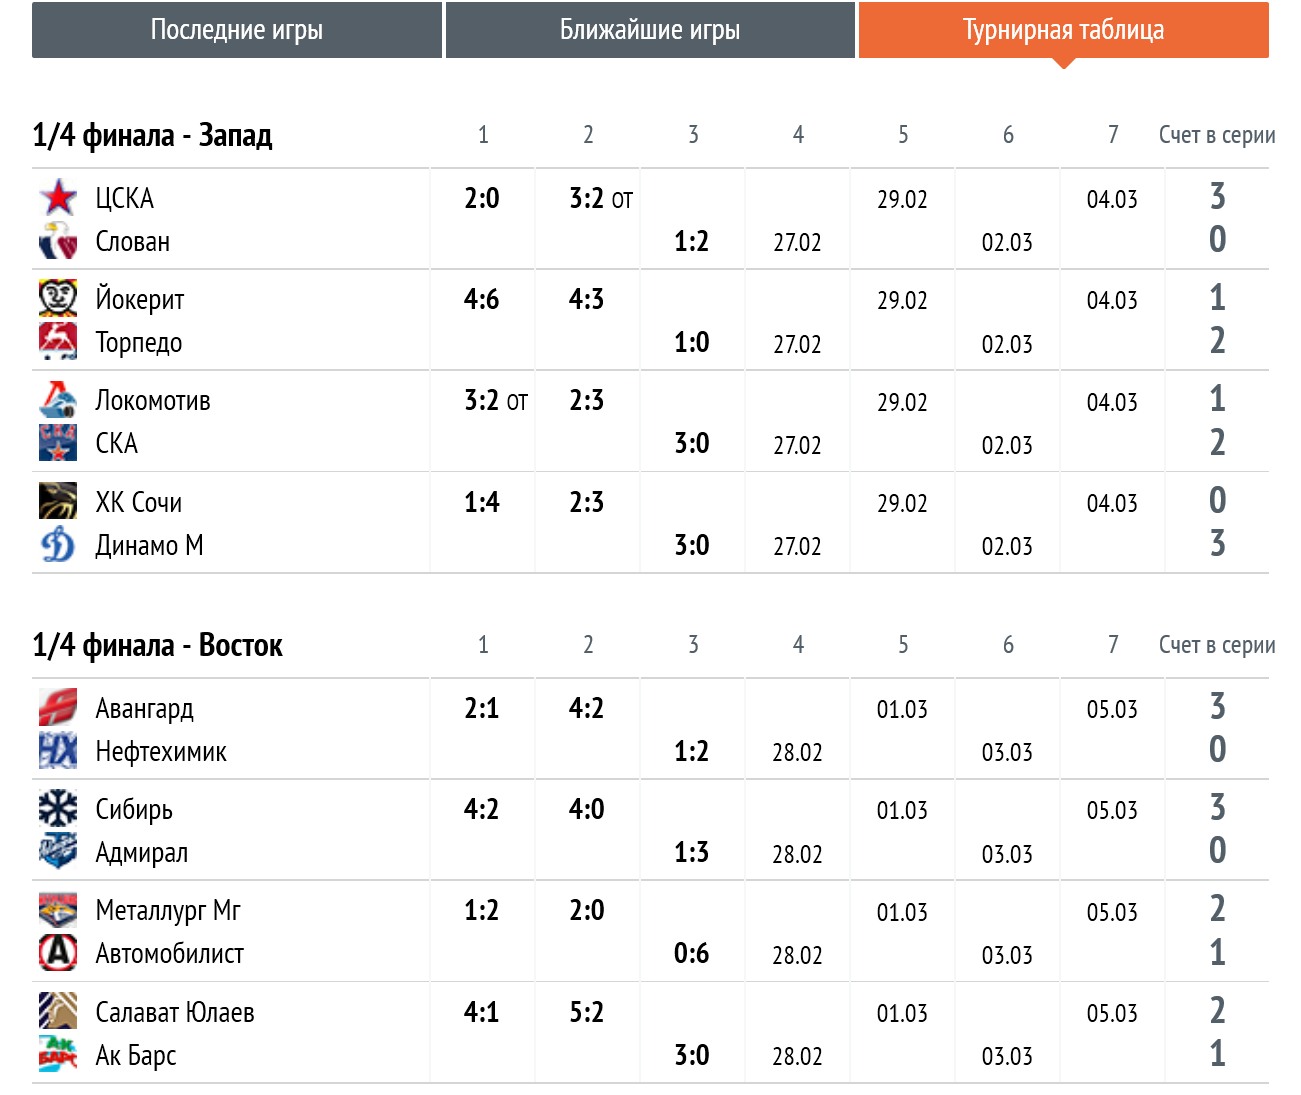The width and height of the screenshot is (1301, 1095).
Task: Click the Металлург Мг logo
Action: (58, 910)
